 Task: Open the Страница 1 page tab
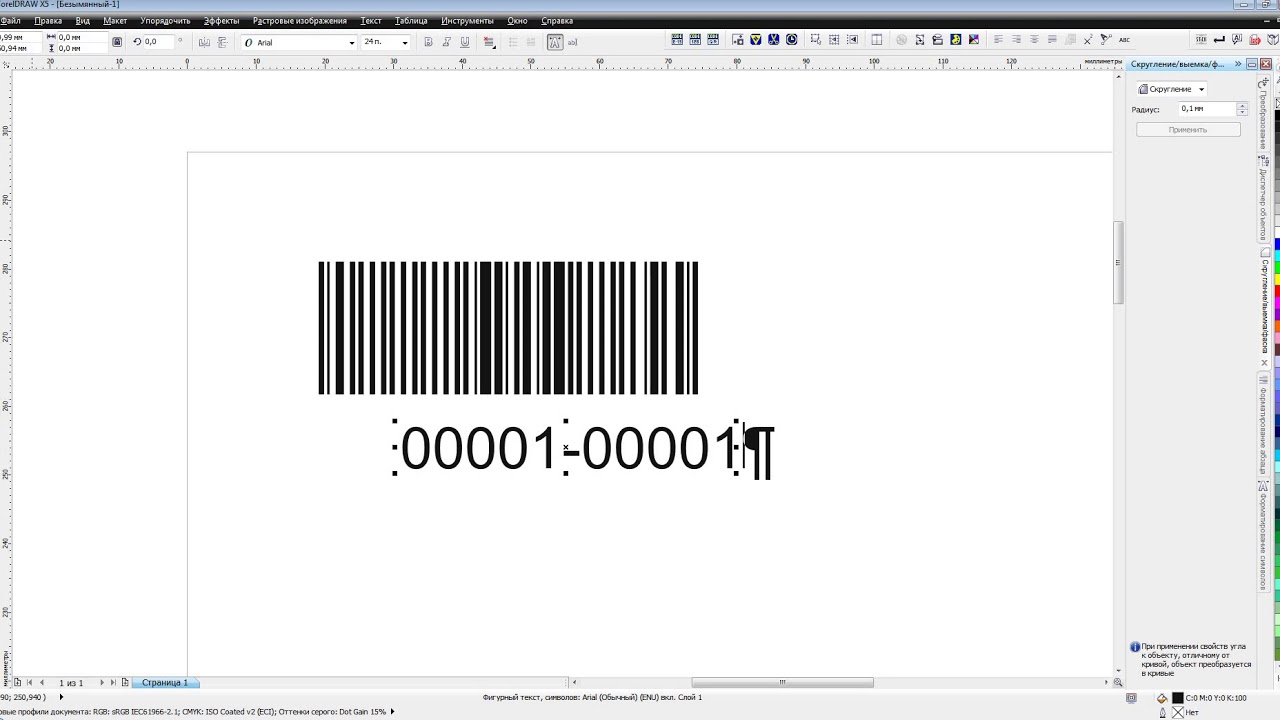coord(165,683)
